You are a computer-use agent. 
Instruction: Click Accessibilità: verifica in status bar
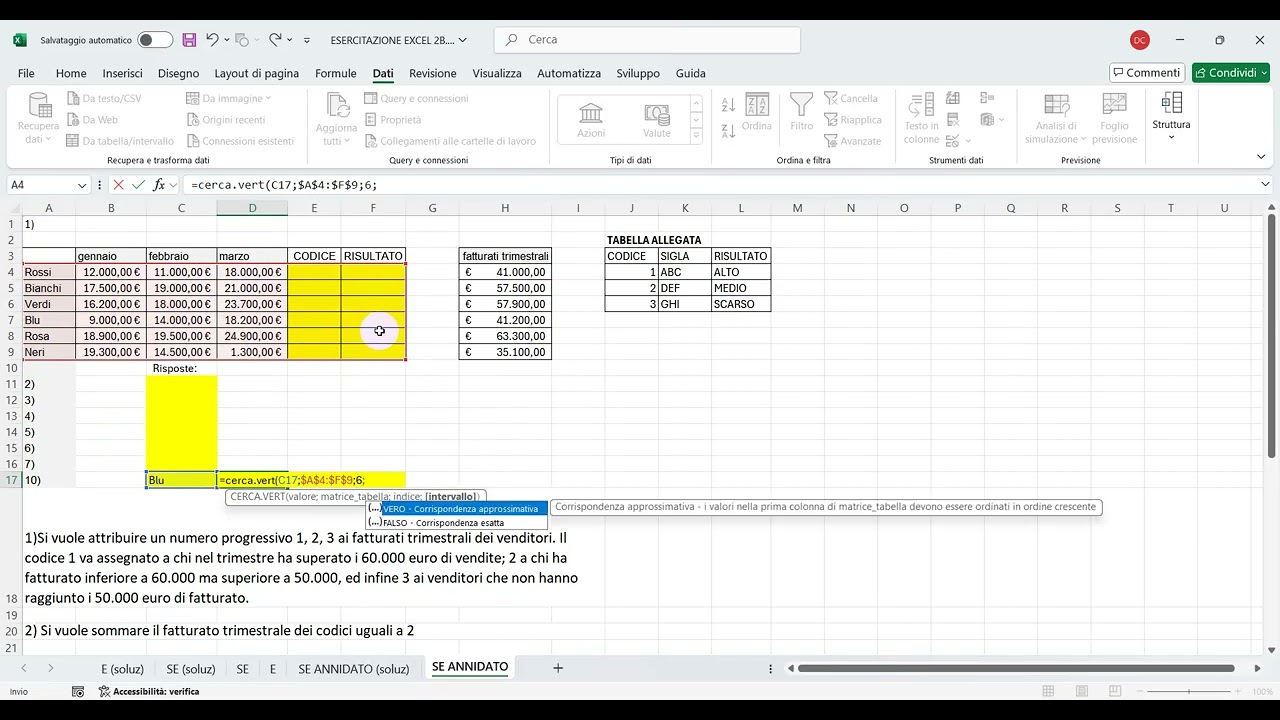(149, 692)
